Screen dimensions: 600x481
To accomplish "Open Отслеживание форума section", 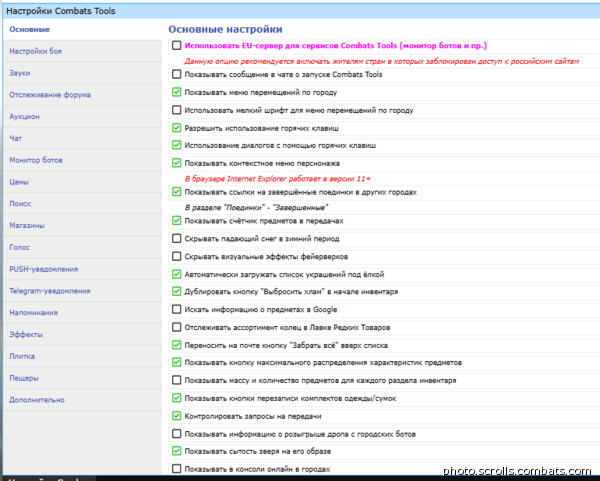I will [x=49, y=95].
